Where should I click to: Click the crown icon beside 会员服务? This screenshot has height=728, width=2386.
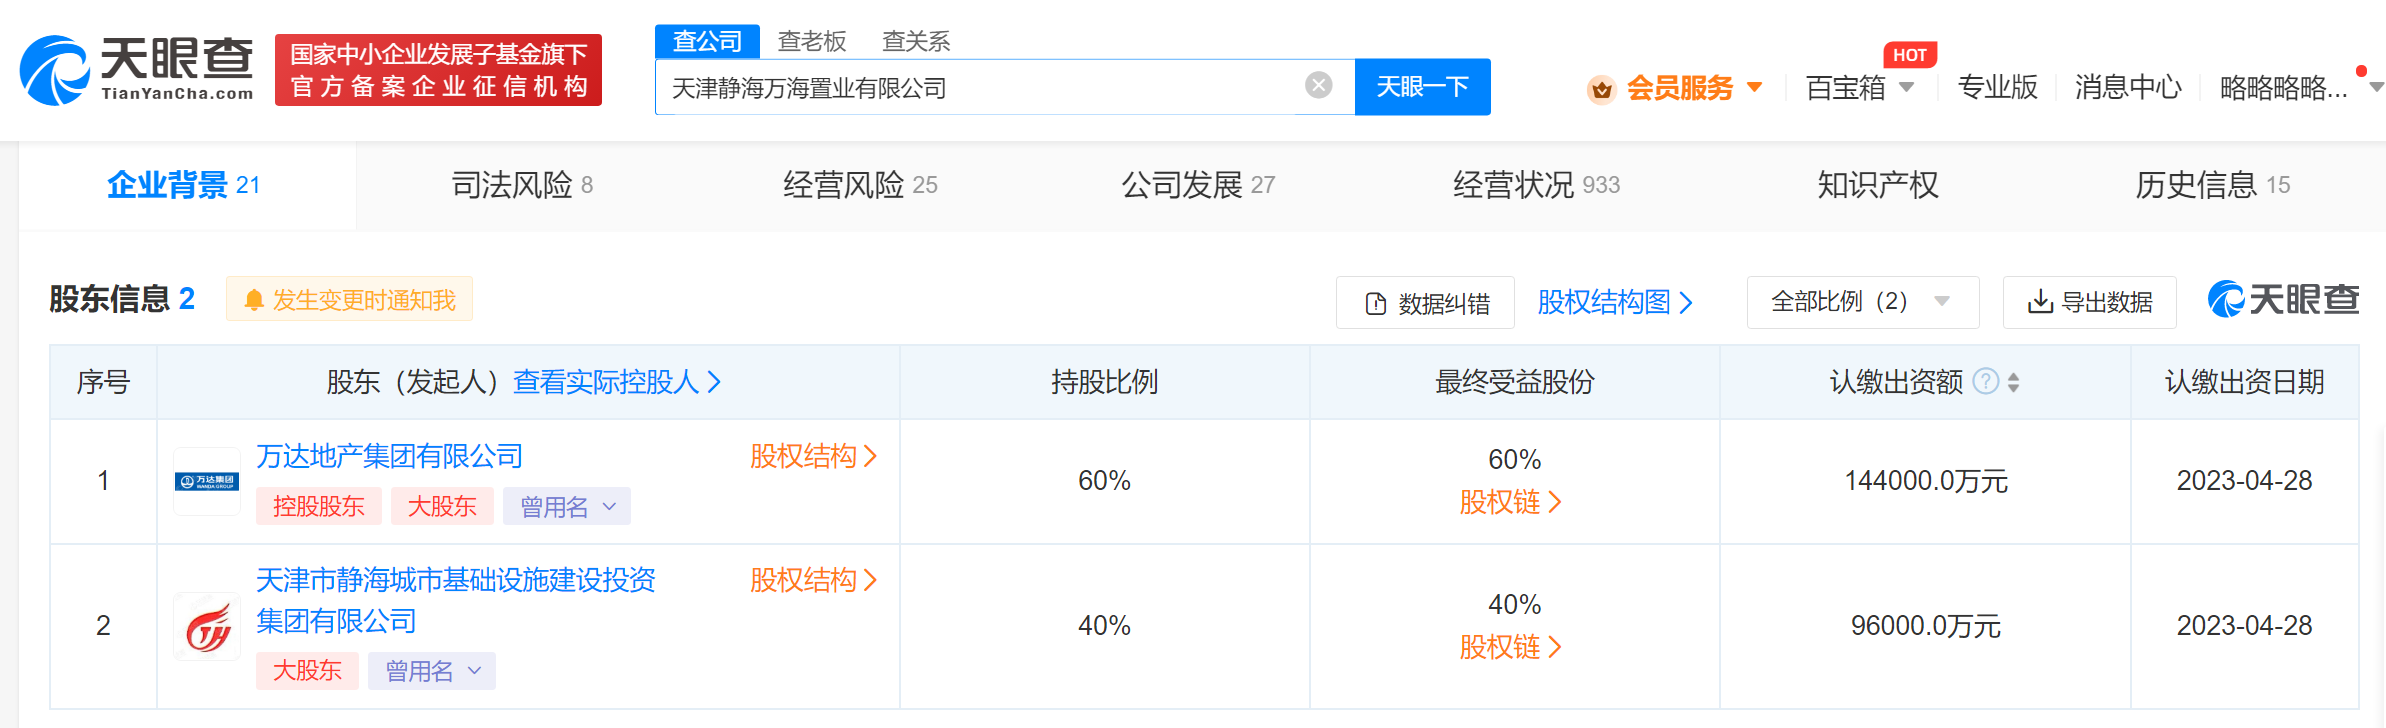pyautogui.click(x=1601, y=89)
